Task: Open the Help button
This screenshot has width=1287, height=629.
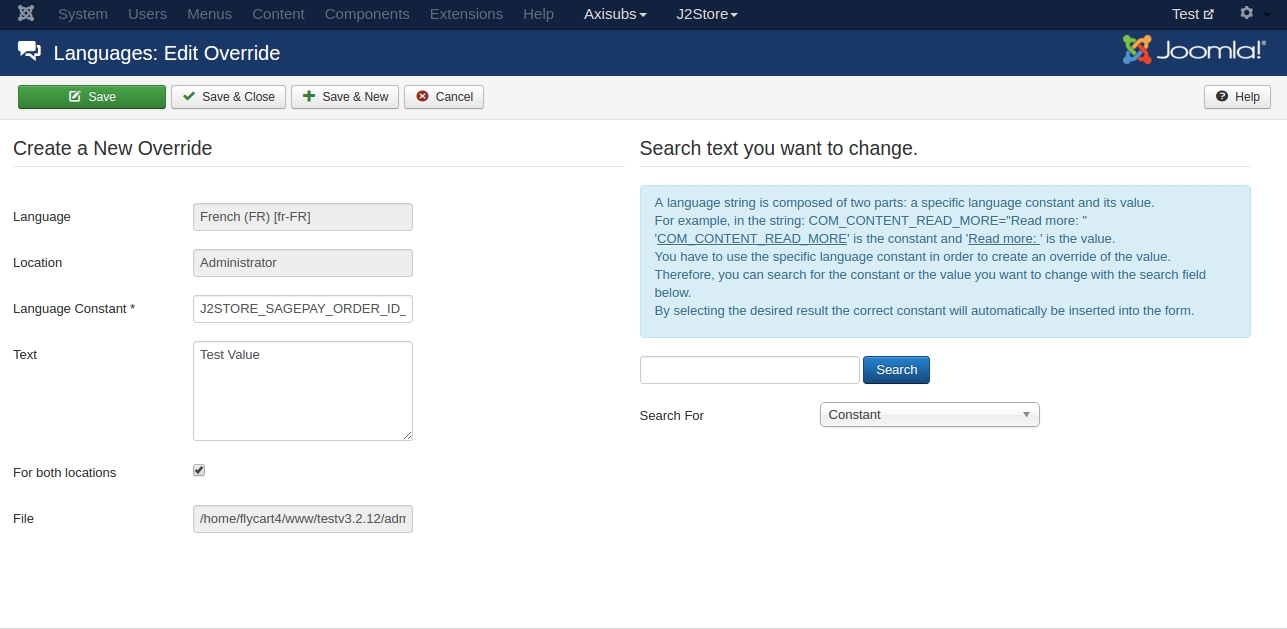Action: pos(1237,97)
